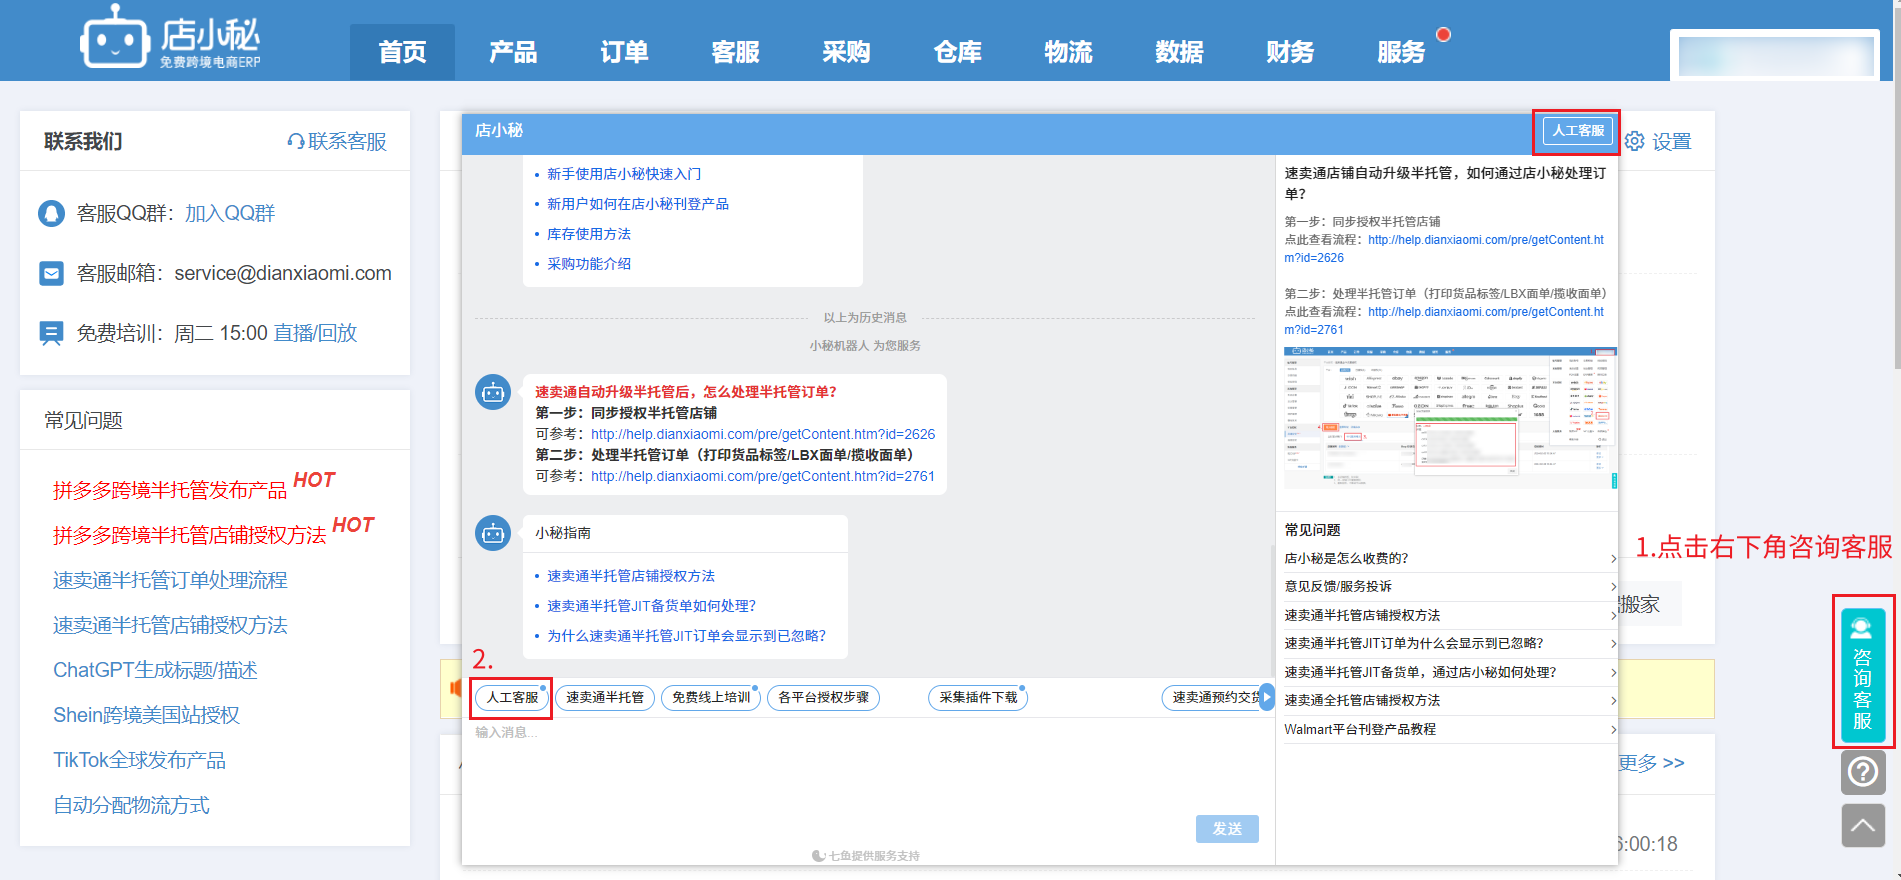This screenshot has height=880, width=1901.
Task: Switch to the 物流 navigation tab
Action: [x=1068, y=52]
